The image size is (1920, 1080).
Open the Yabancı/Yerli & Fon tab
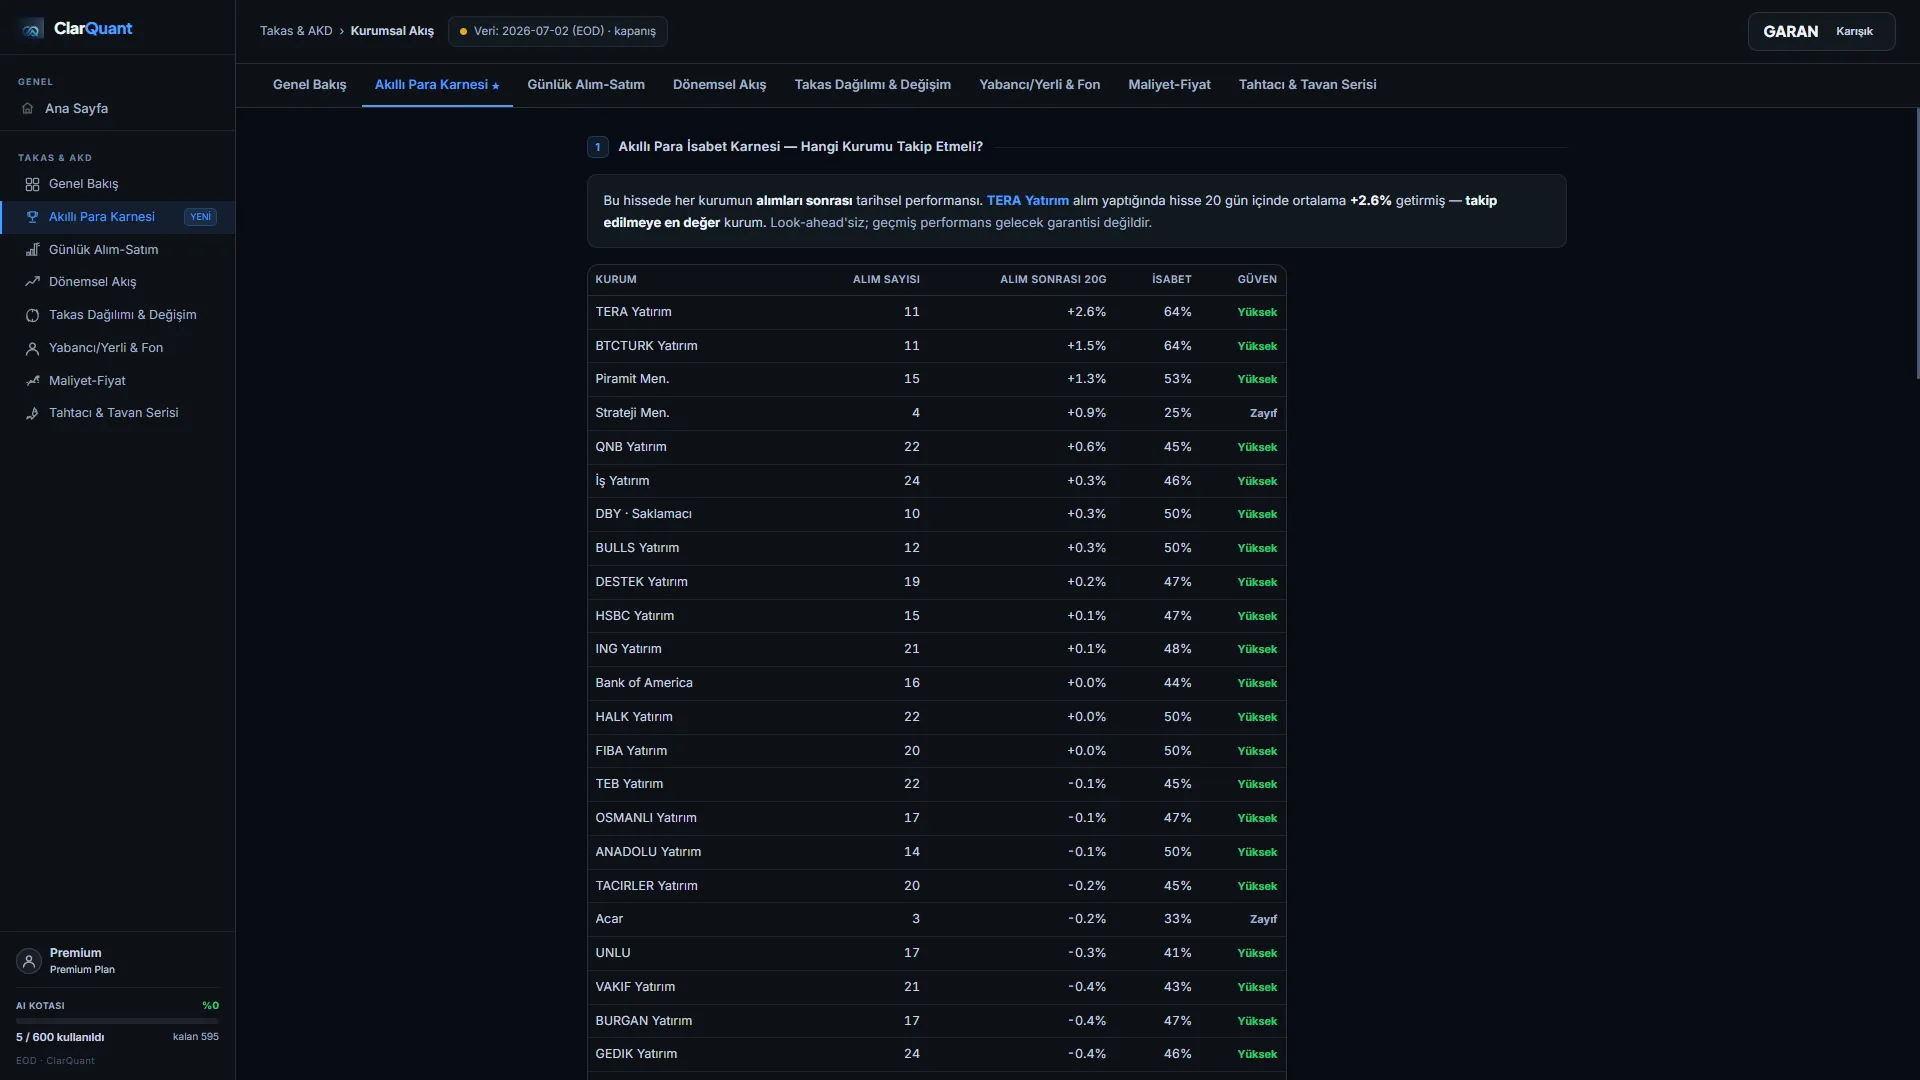[1039, 85]
